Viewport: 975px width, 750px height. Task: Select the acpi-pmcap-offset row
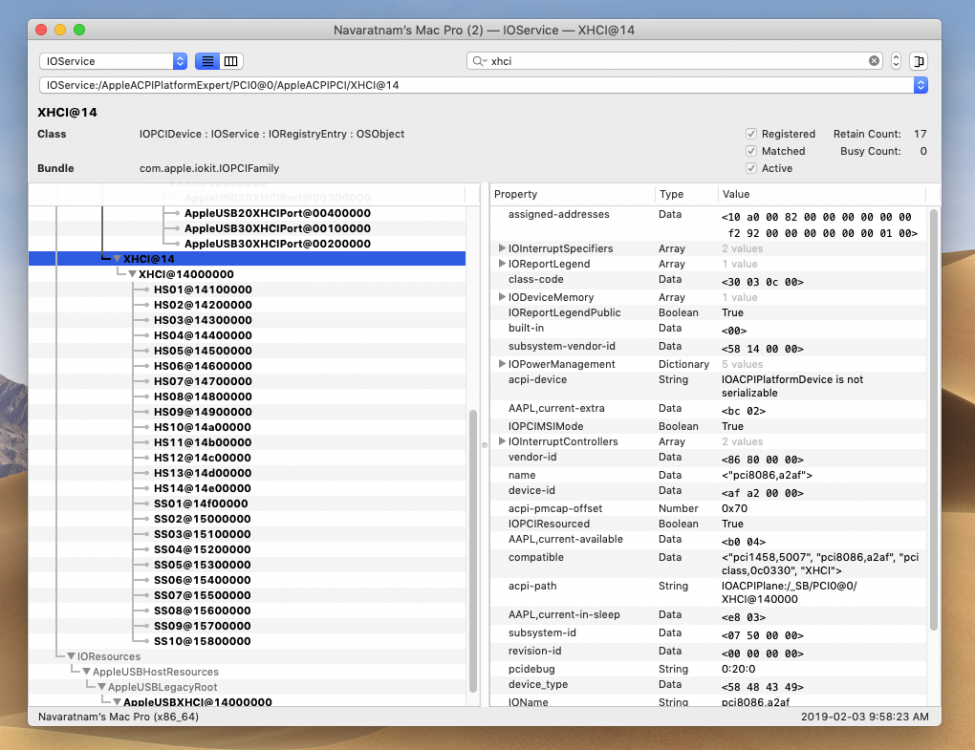pyautogui.click(x=708, y=508)
